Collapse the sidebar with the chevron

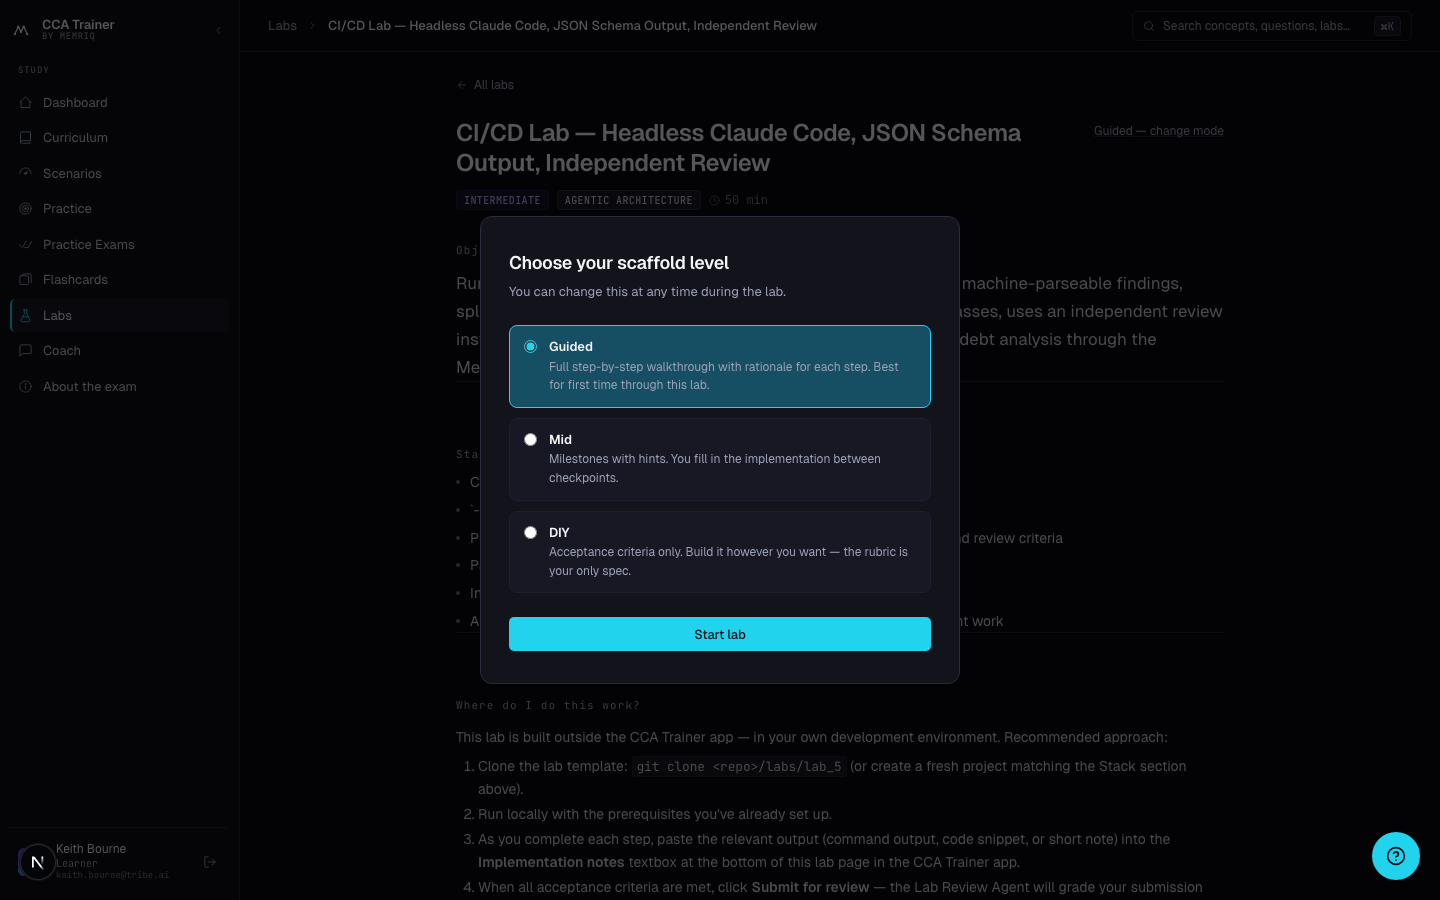click(x=219, y=30)
